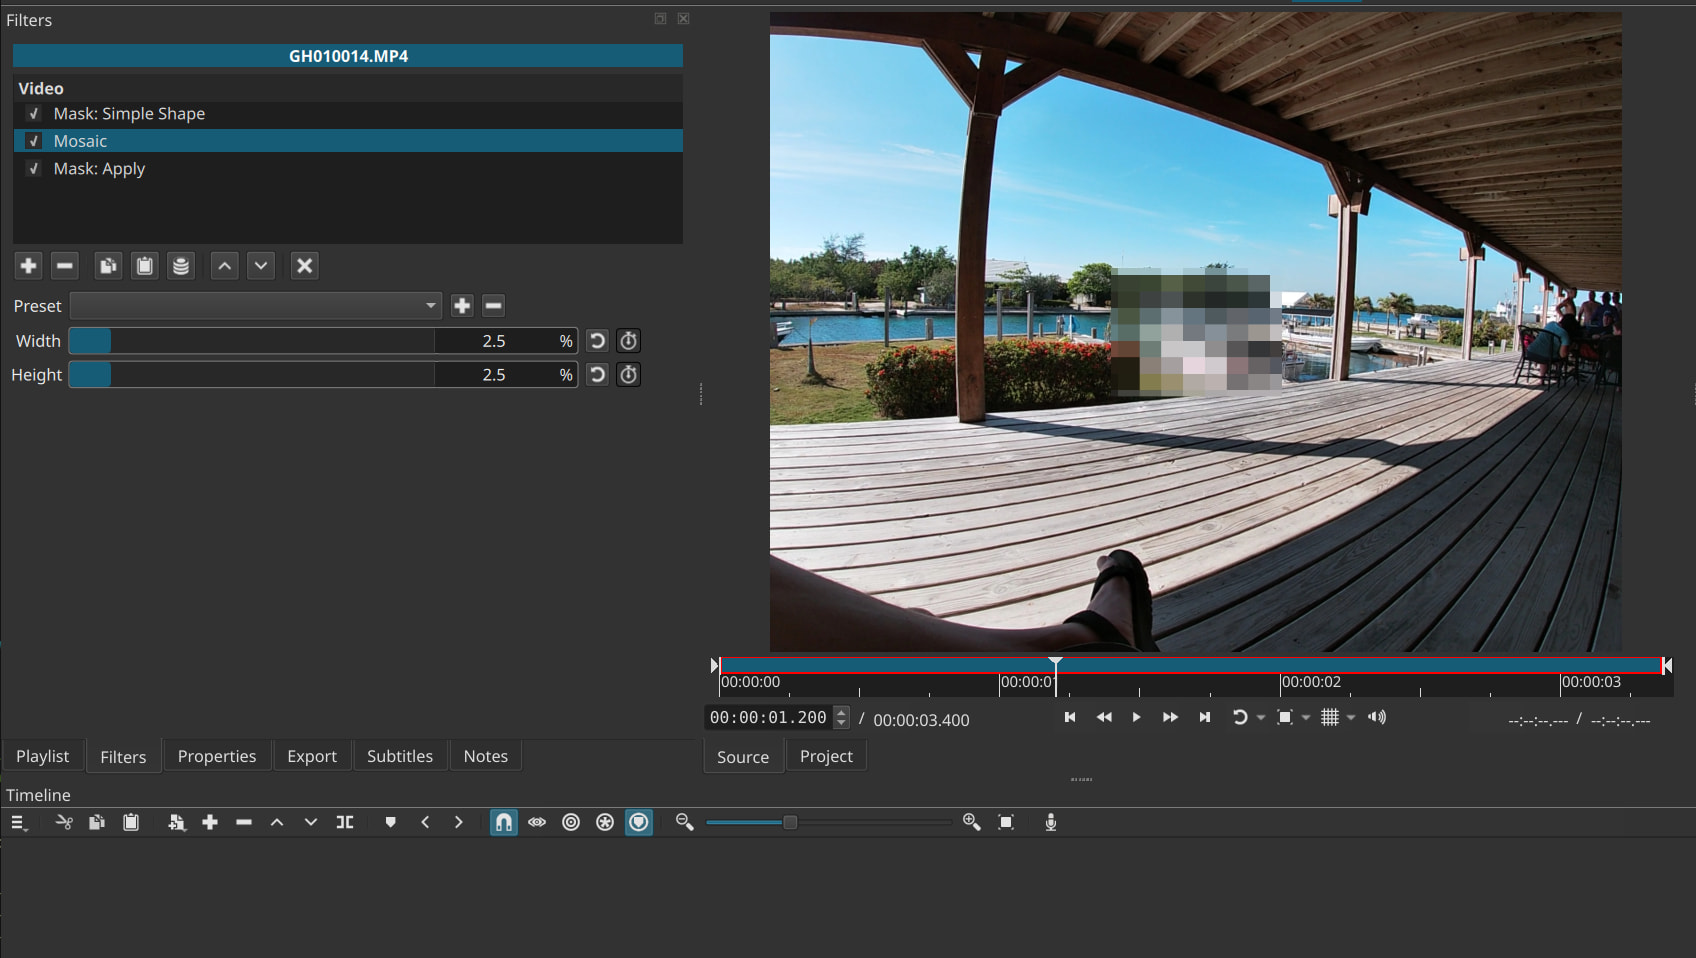Image resolution: width=1696 pixels, height=958 pixels.
Task: Toggle timeline snapping magnet icon
Action: point(504,822)
